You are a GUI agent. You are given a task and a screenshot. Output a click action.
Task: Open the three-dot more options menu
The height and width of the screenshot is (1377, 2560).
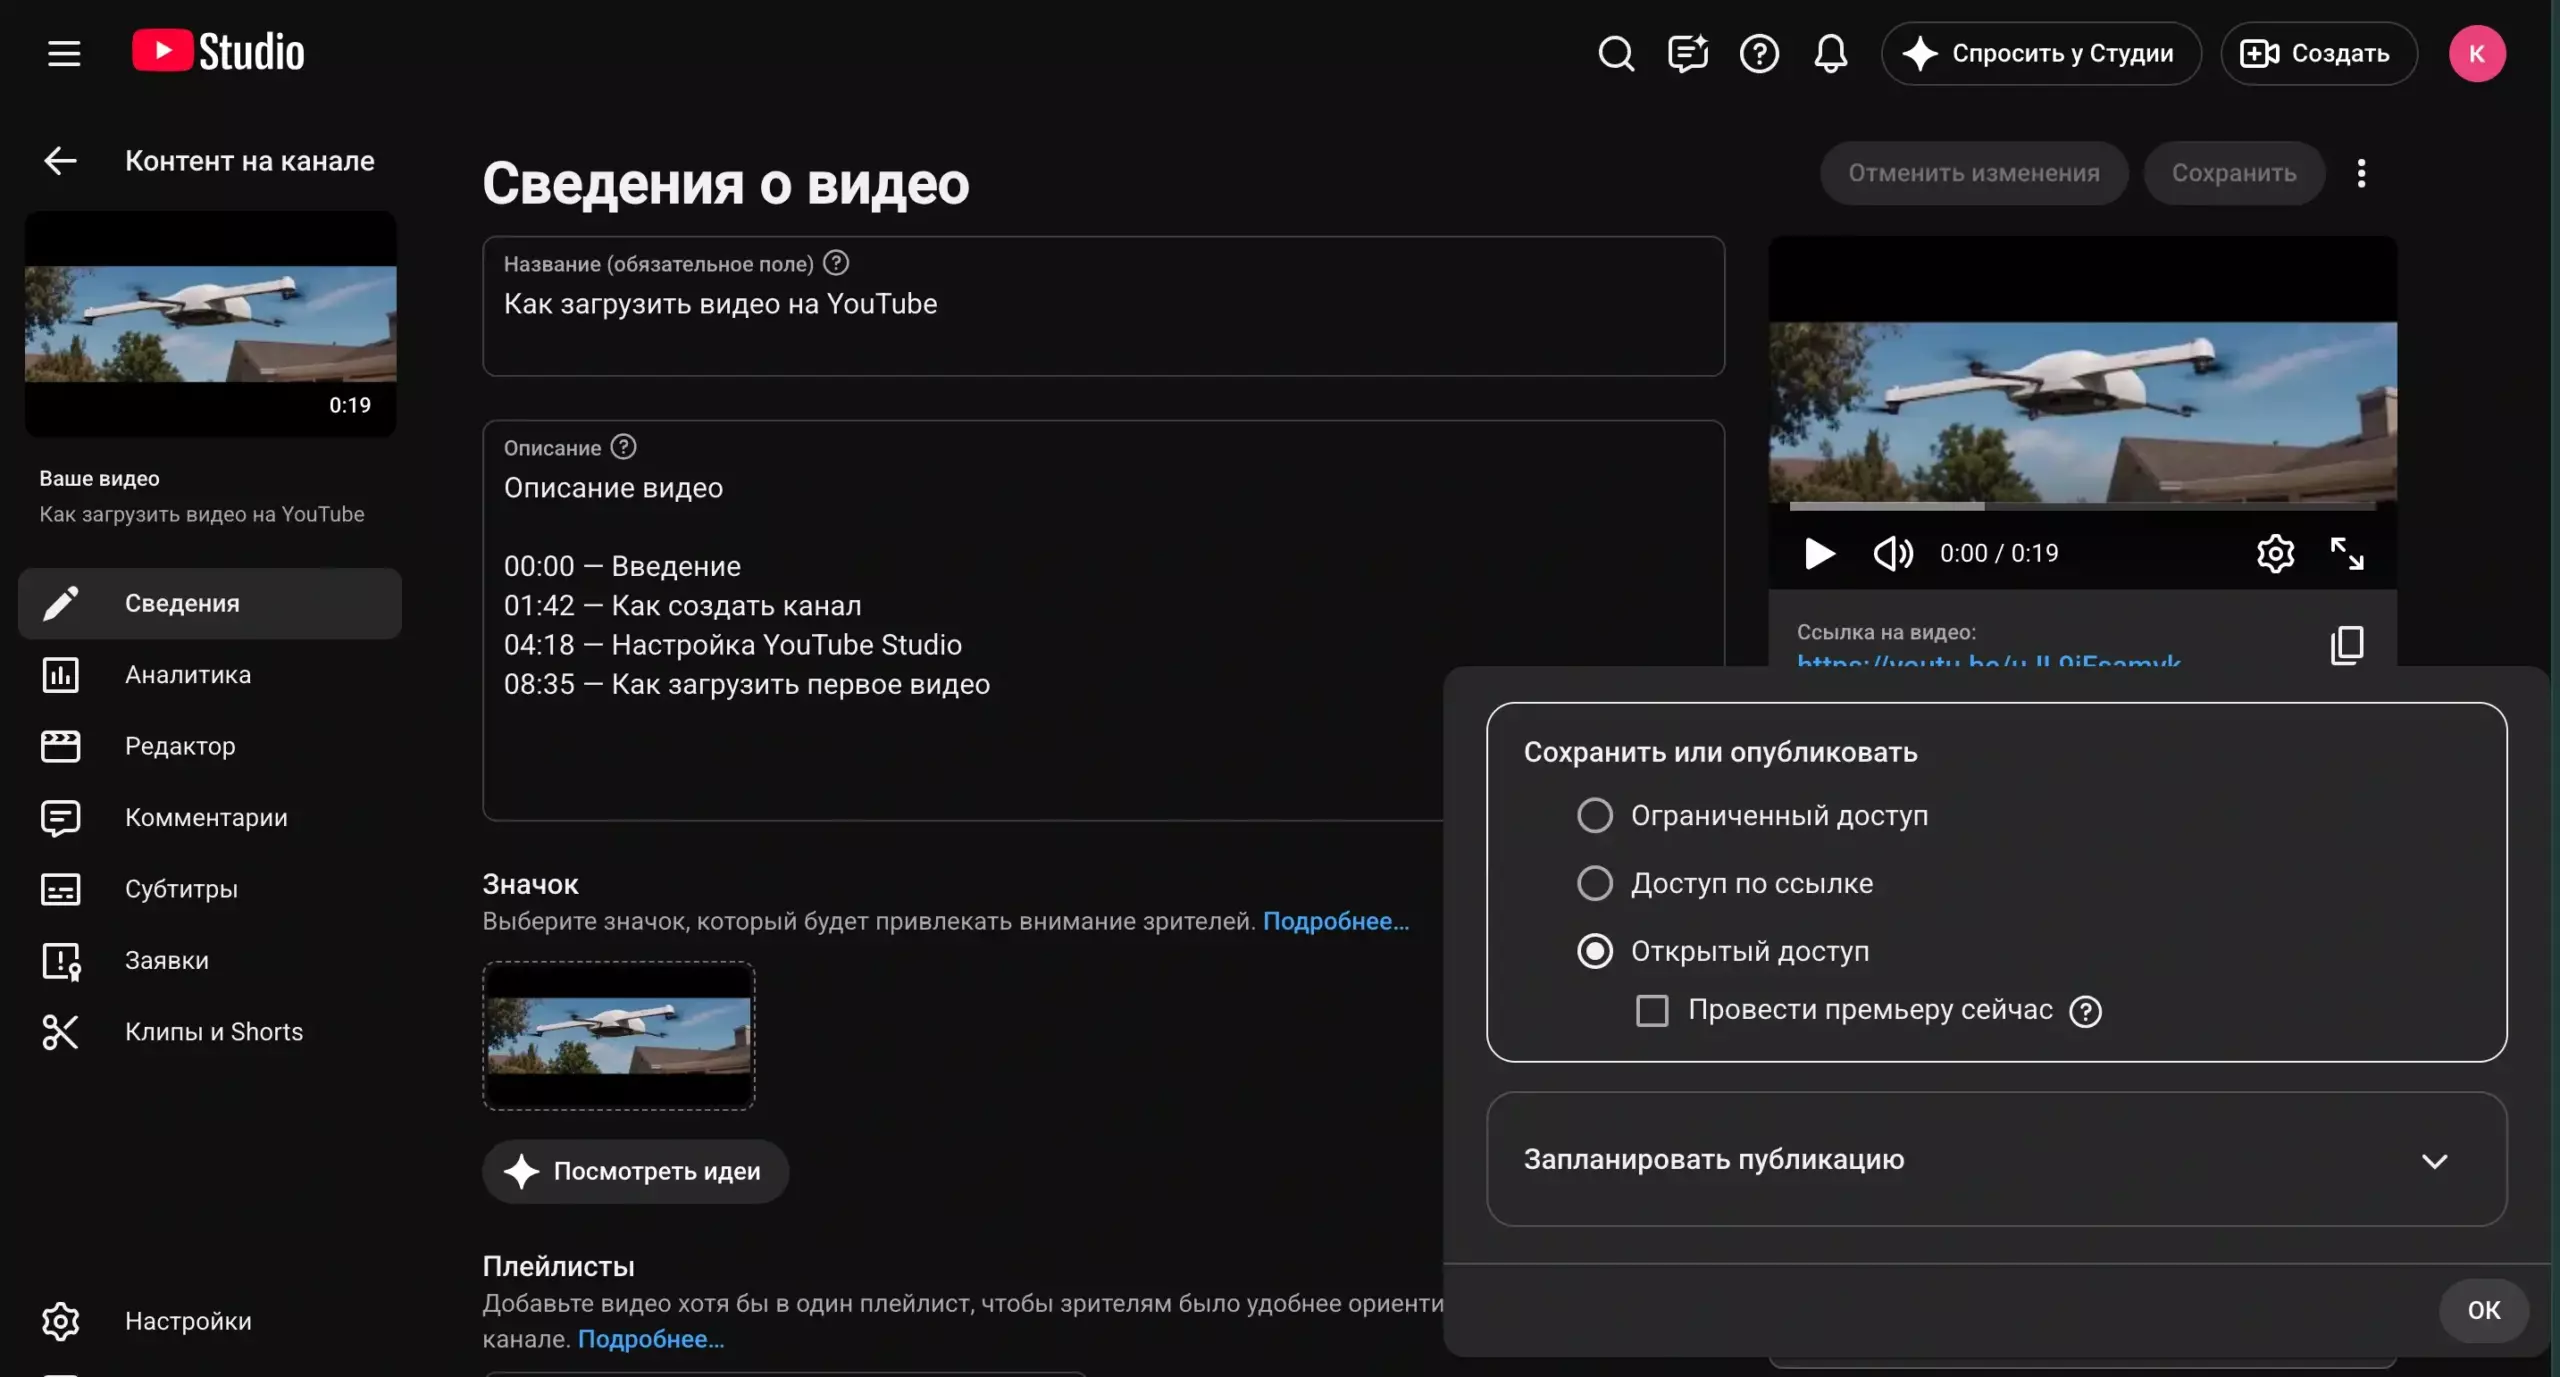[2361, 173]
